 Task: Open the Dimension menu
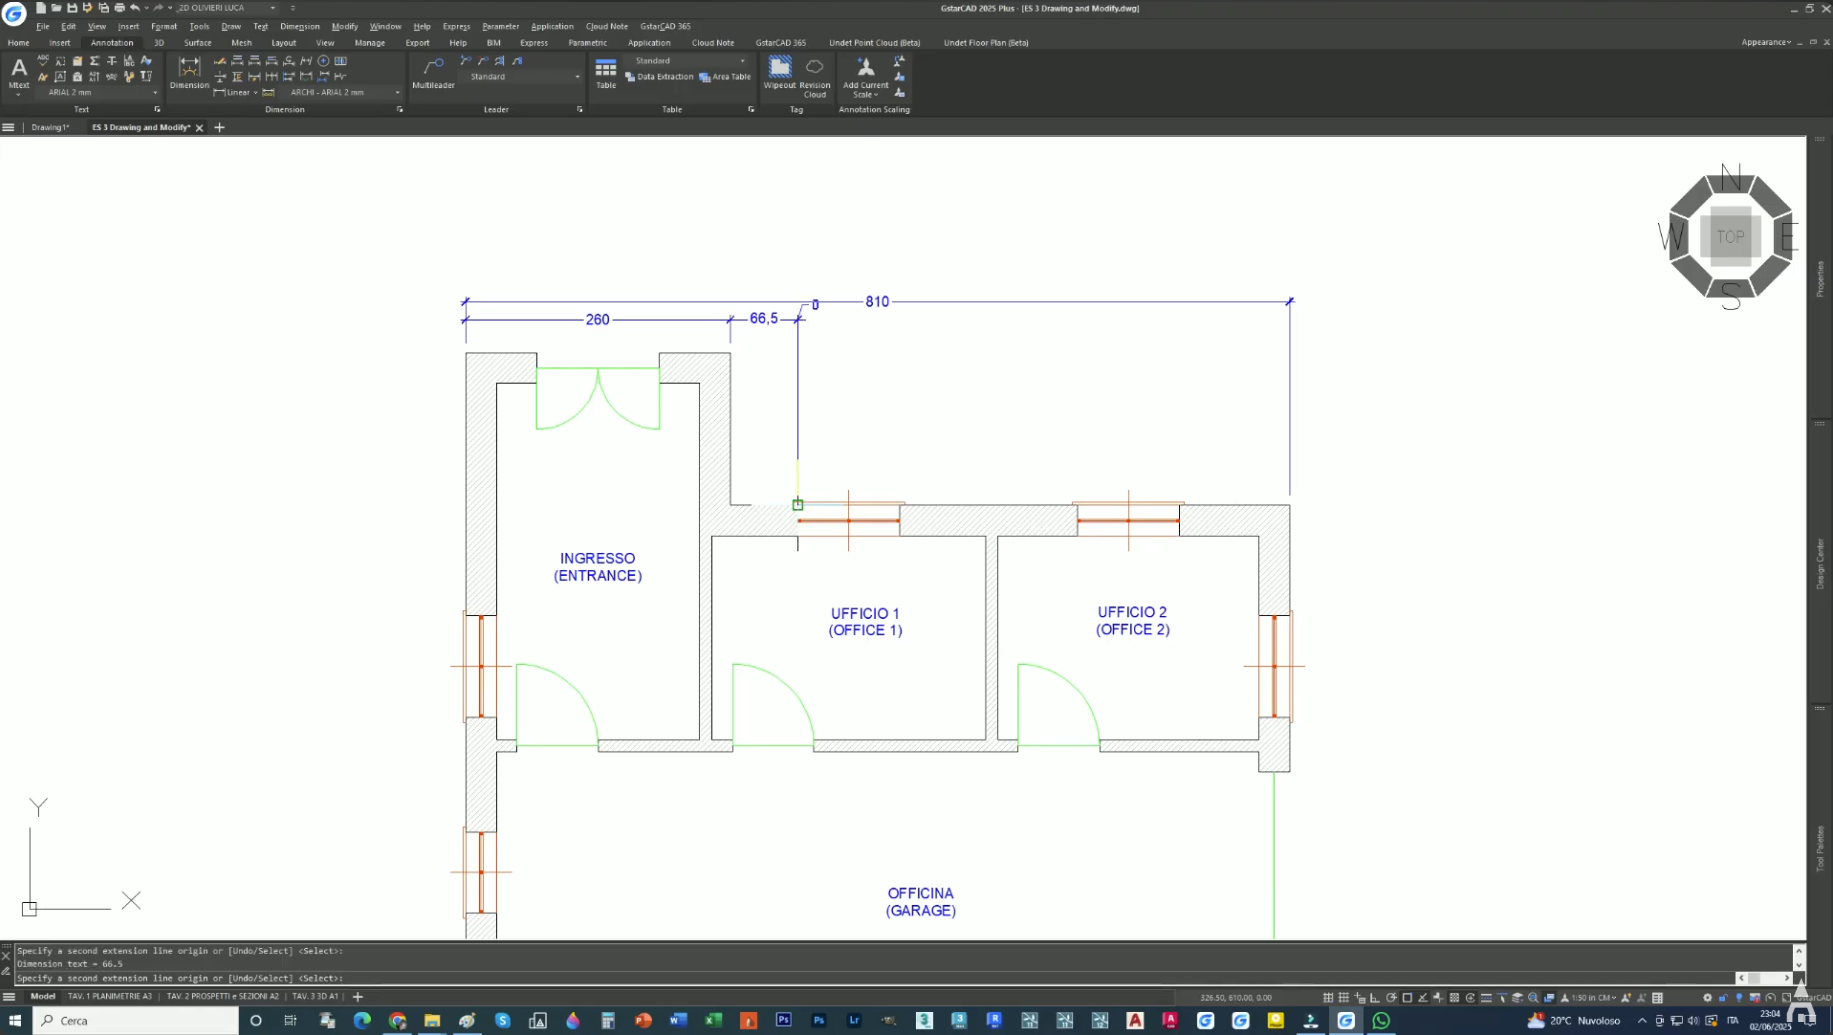299,26
